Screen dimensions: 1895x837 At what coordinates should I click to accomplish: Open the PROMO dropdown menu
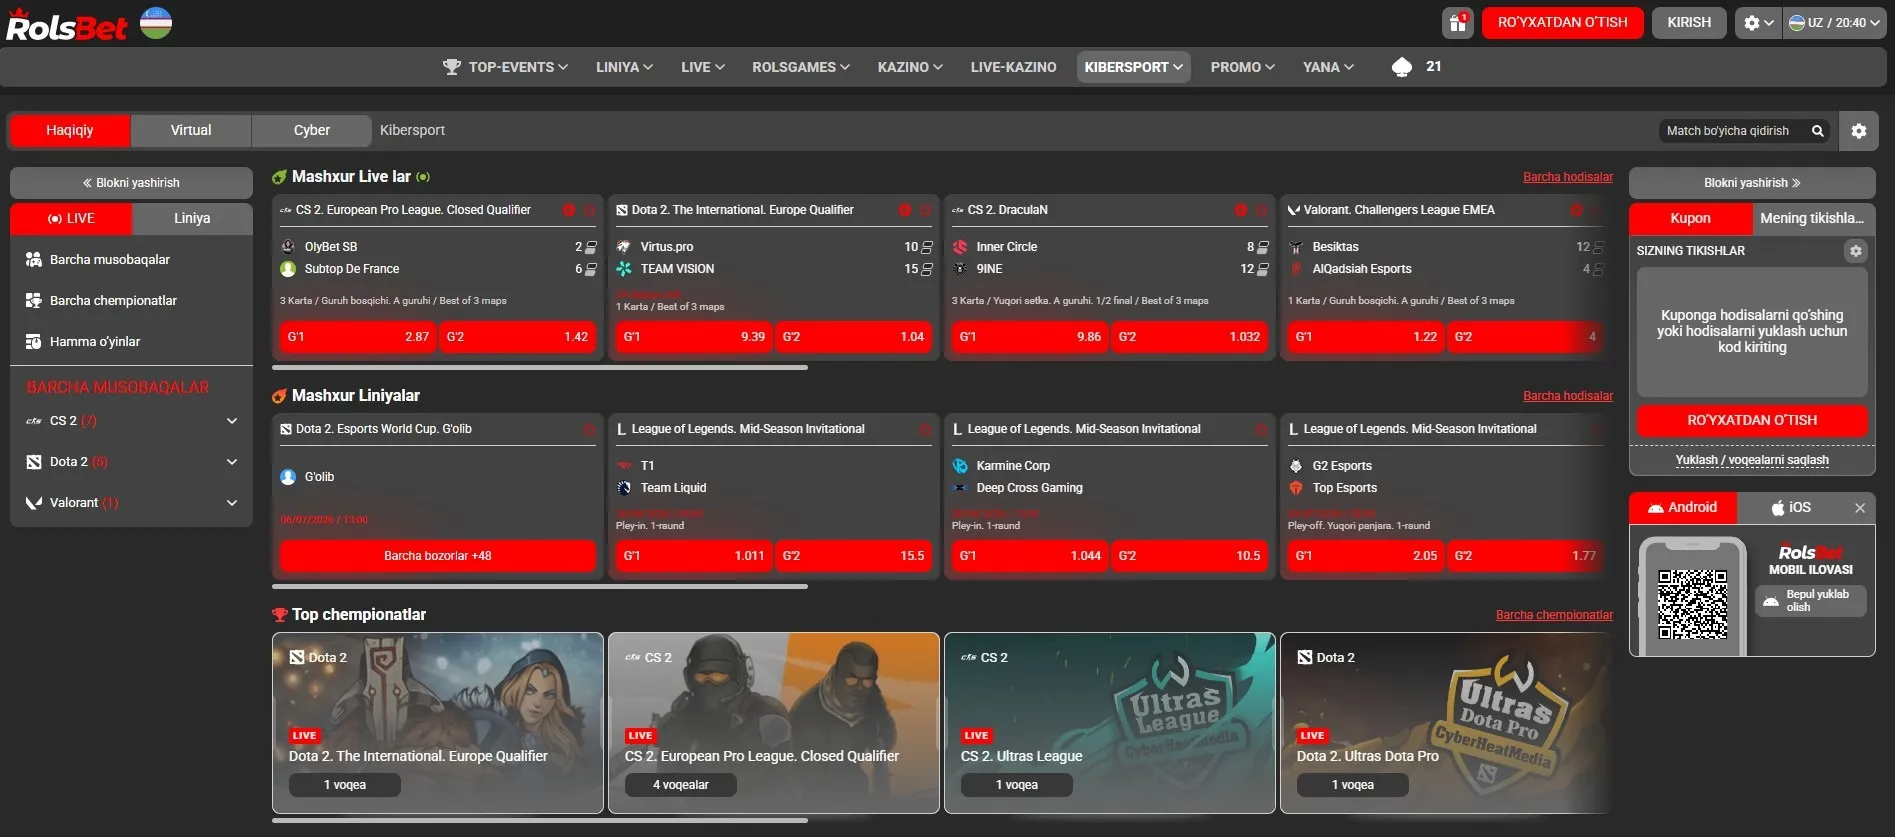click(1243, 67)
